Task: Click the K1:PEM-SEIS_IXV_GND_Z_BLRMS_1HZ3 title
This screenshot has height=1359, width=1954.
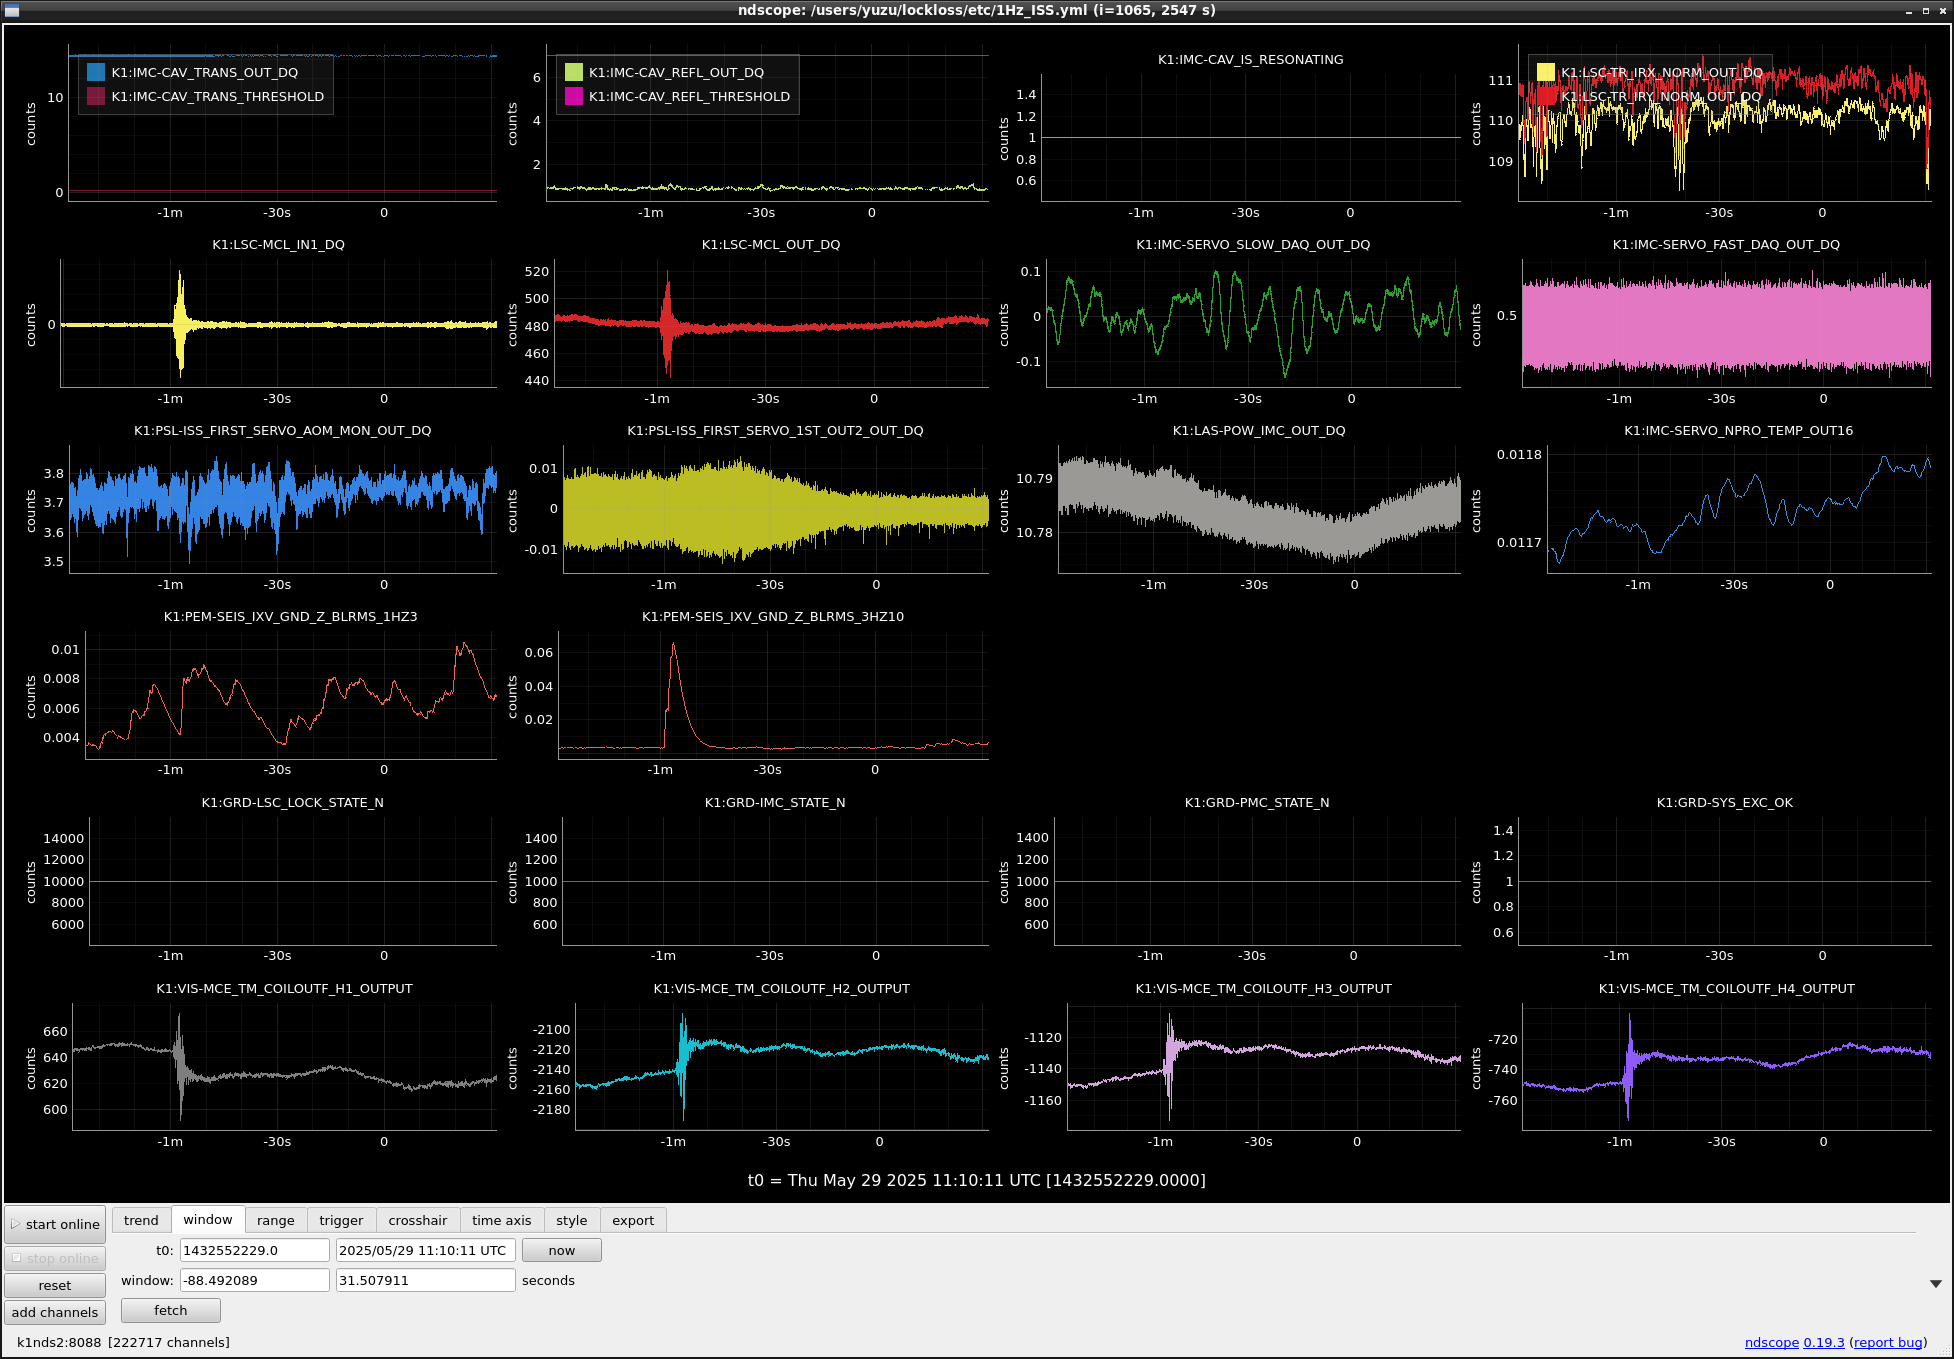Action: [290, 616]
